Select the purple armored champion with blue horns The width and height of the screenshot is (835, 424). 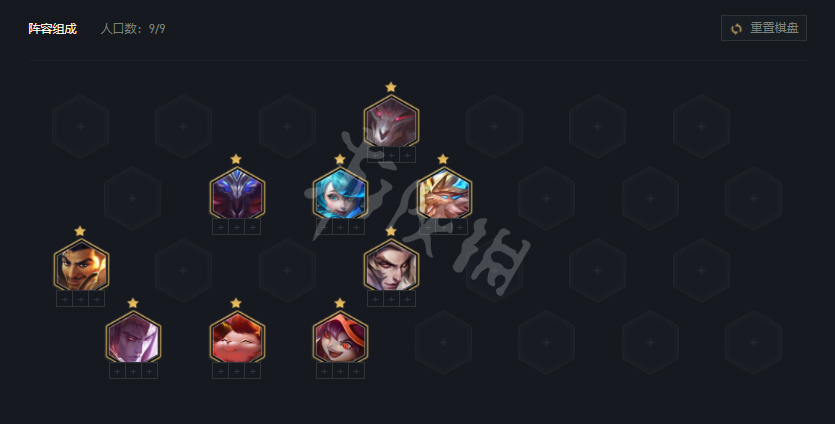tap(237, 194)
